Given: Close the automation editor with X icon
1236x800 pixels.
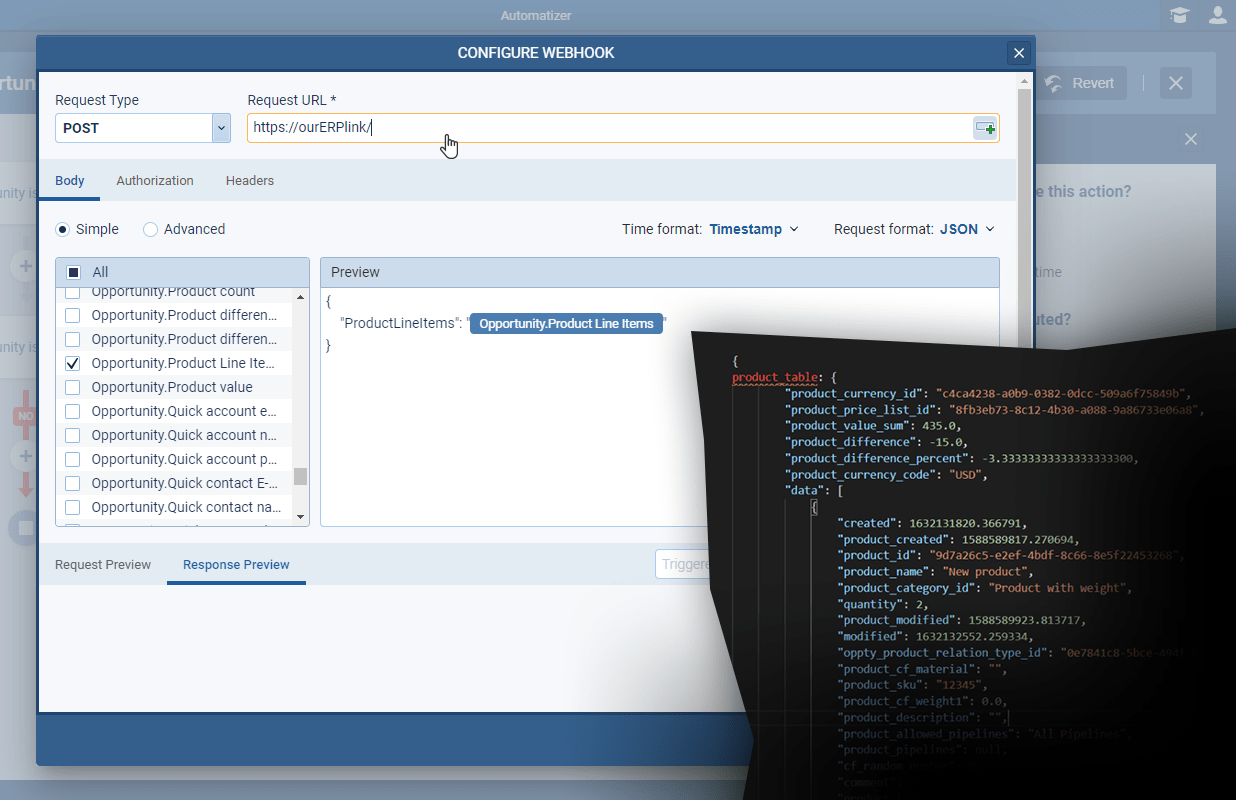Looking at the screenshot, I should pyautogui.click(x=1176, y=83).
